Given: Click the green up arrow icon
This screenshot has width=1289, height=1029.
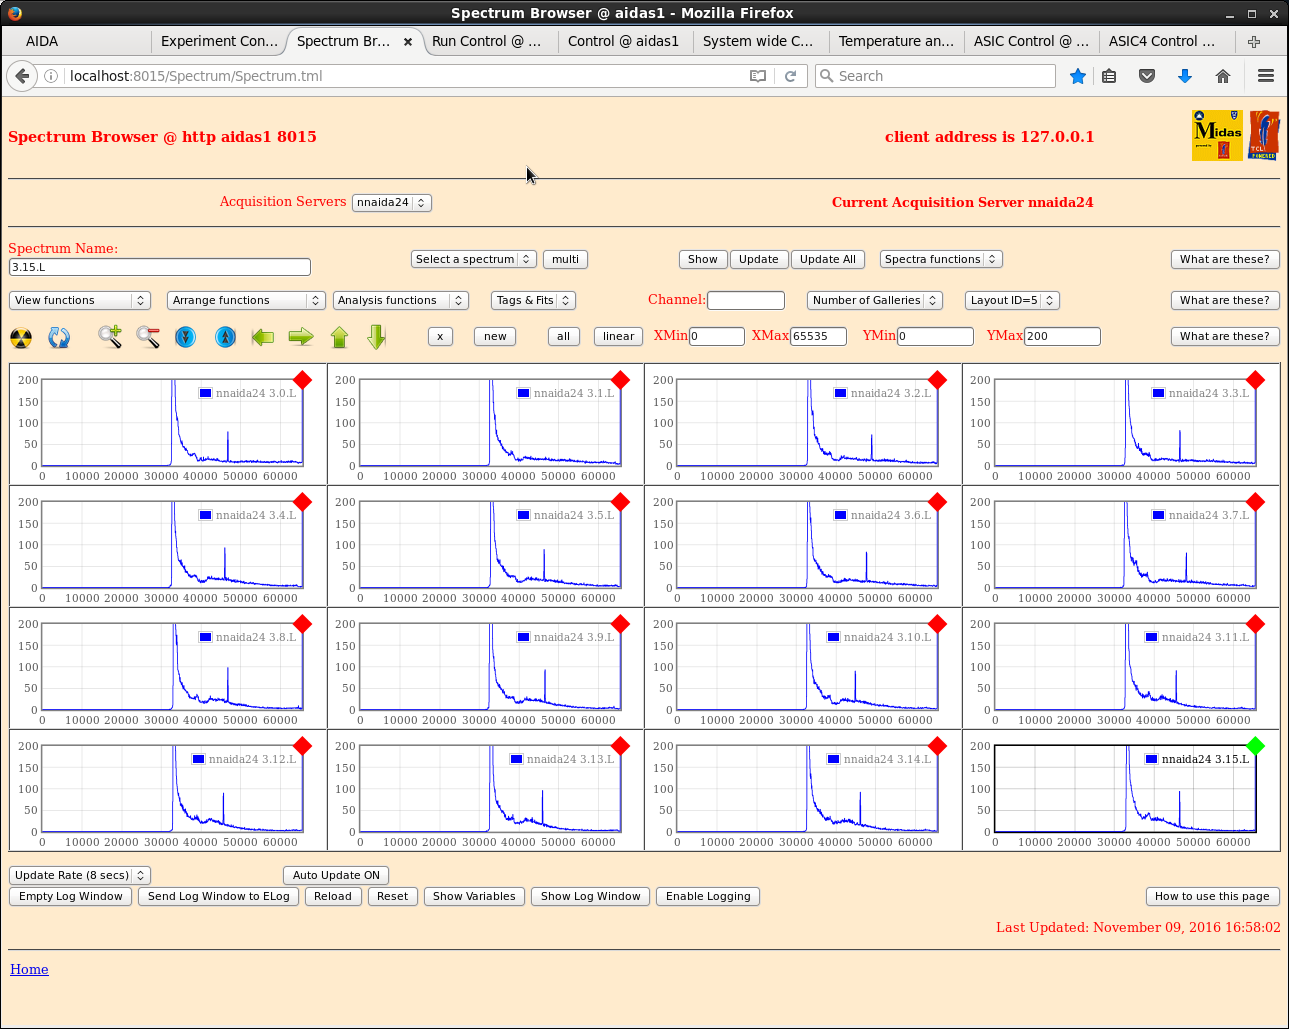Looking at the screenshot, I should pyautogui.click(x=339, y=337).
